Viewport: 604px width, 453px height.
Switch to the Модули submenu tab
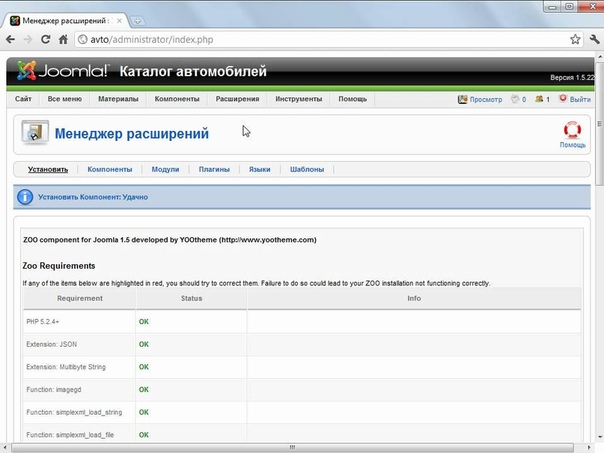pos(165,170)
